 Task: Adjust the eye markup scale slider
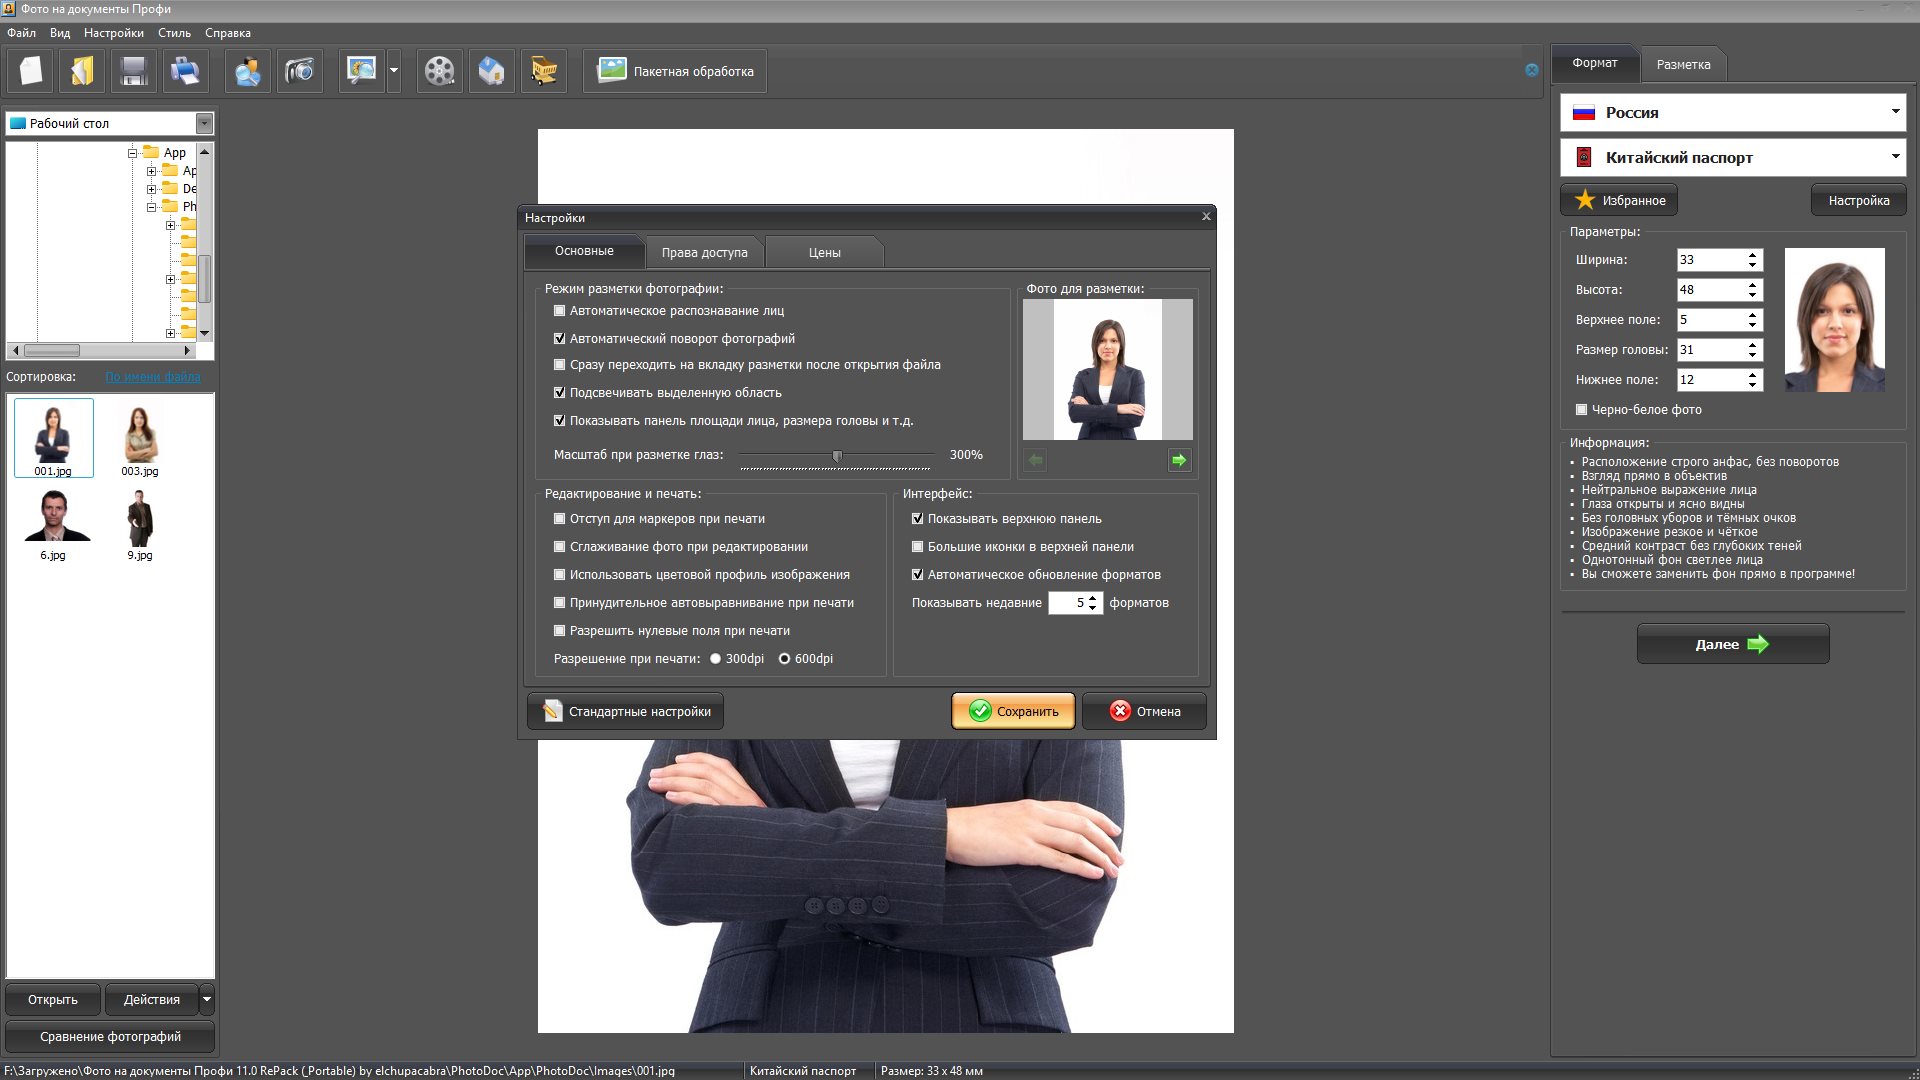[x=837, y=456]
